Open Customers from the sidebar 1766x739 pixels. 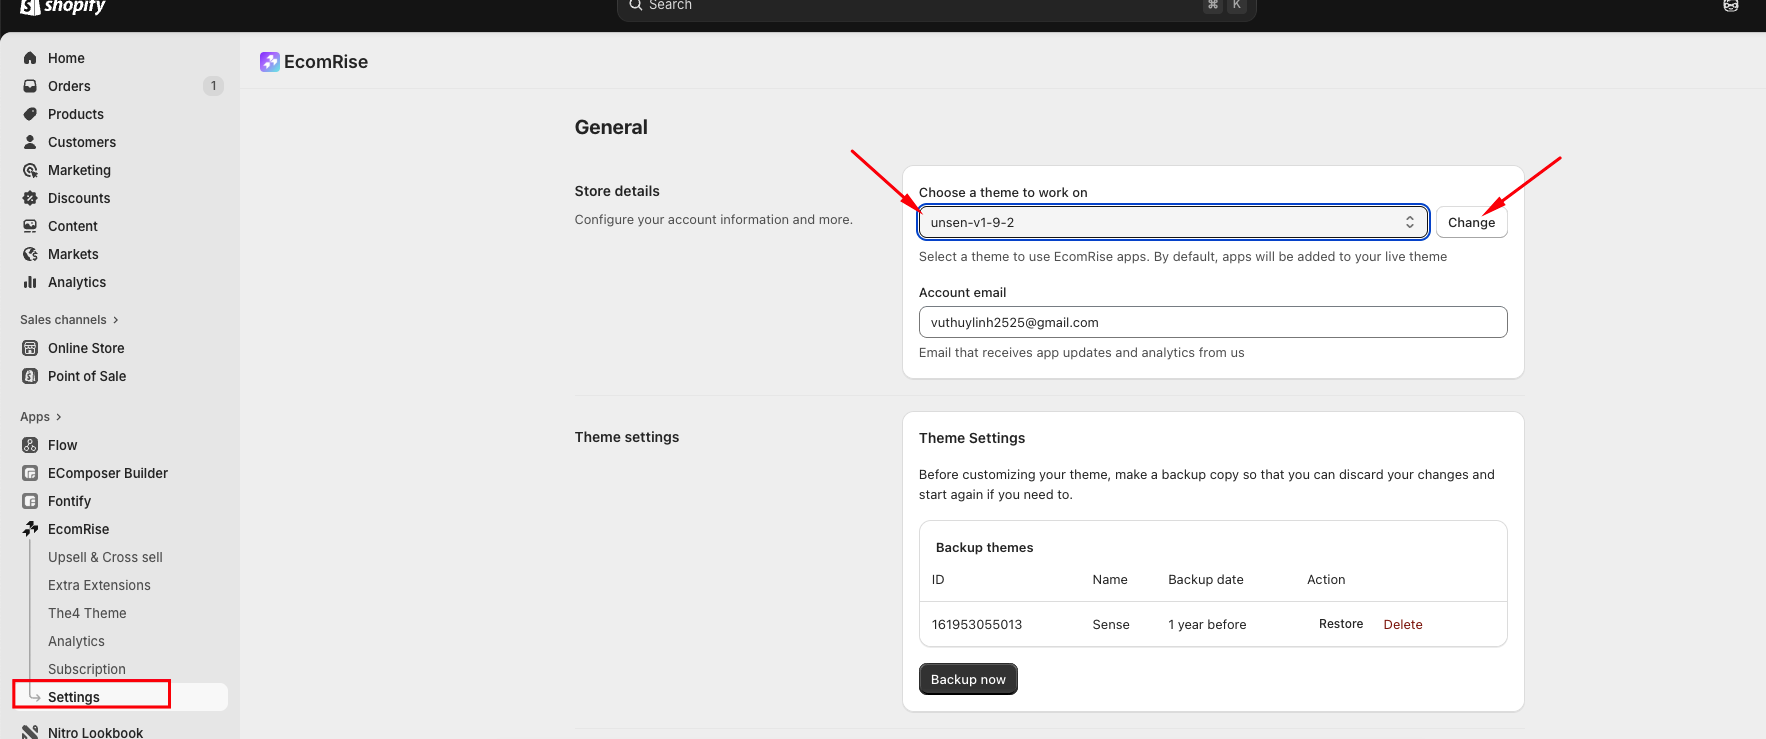pos(82,142)
